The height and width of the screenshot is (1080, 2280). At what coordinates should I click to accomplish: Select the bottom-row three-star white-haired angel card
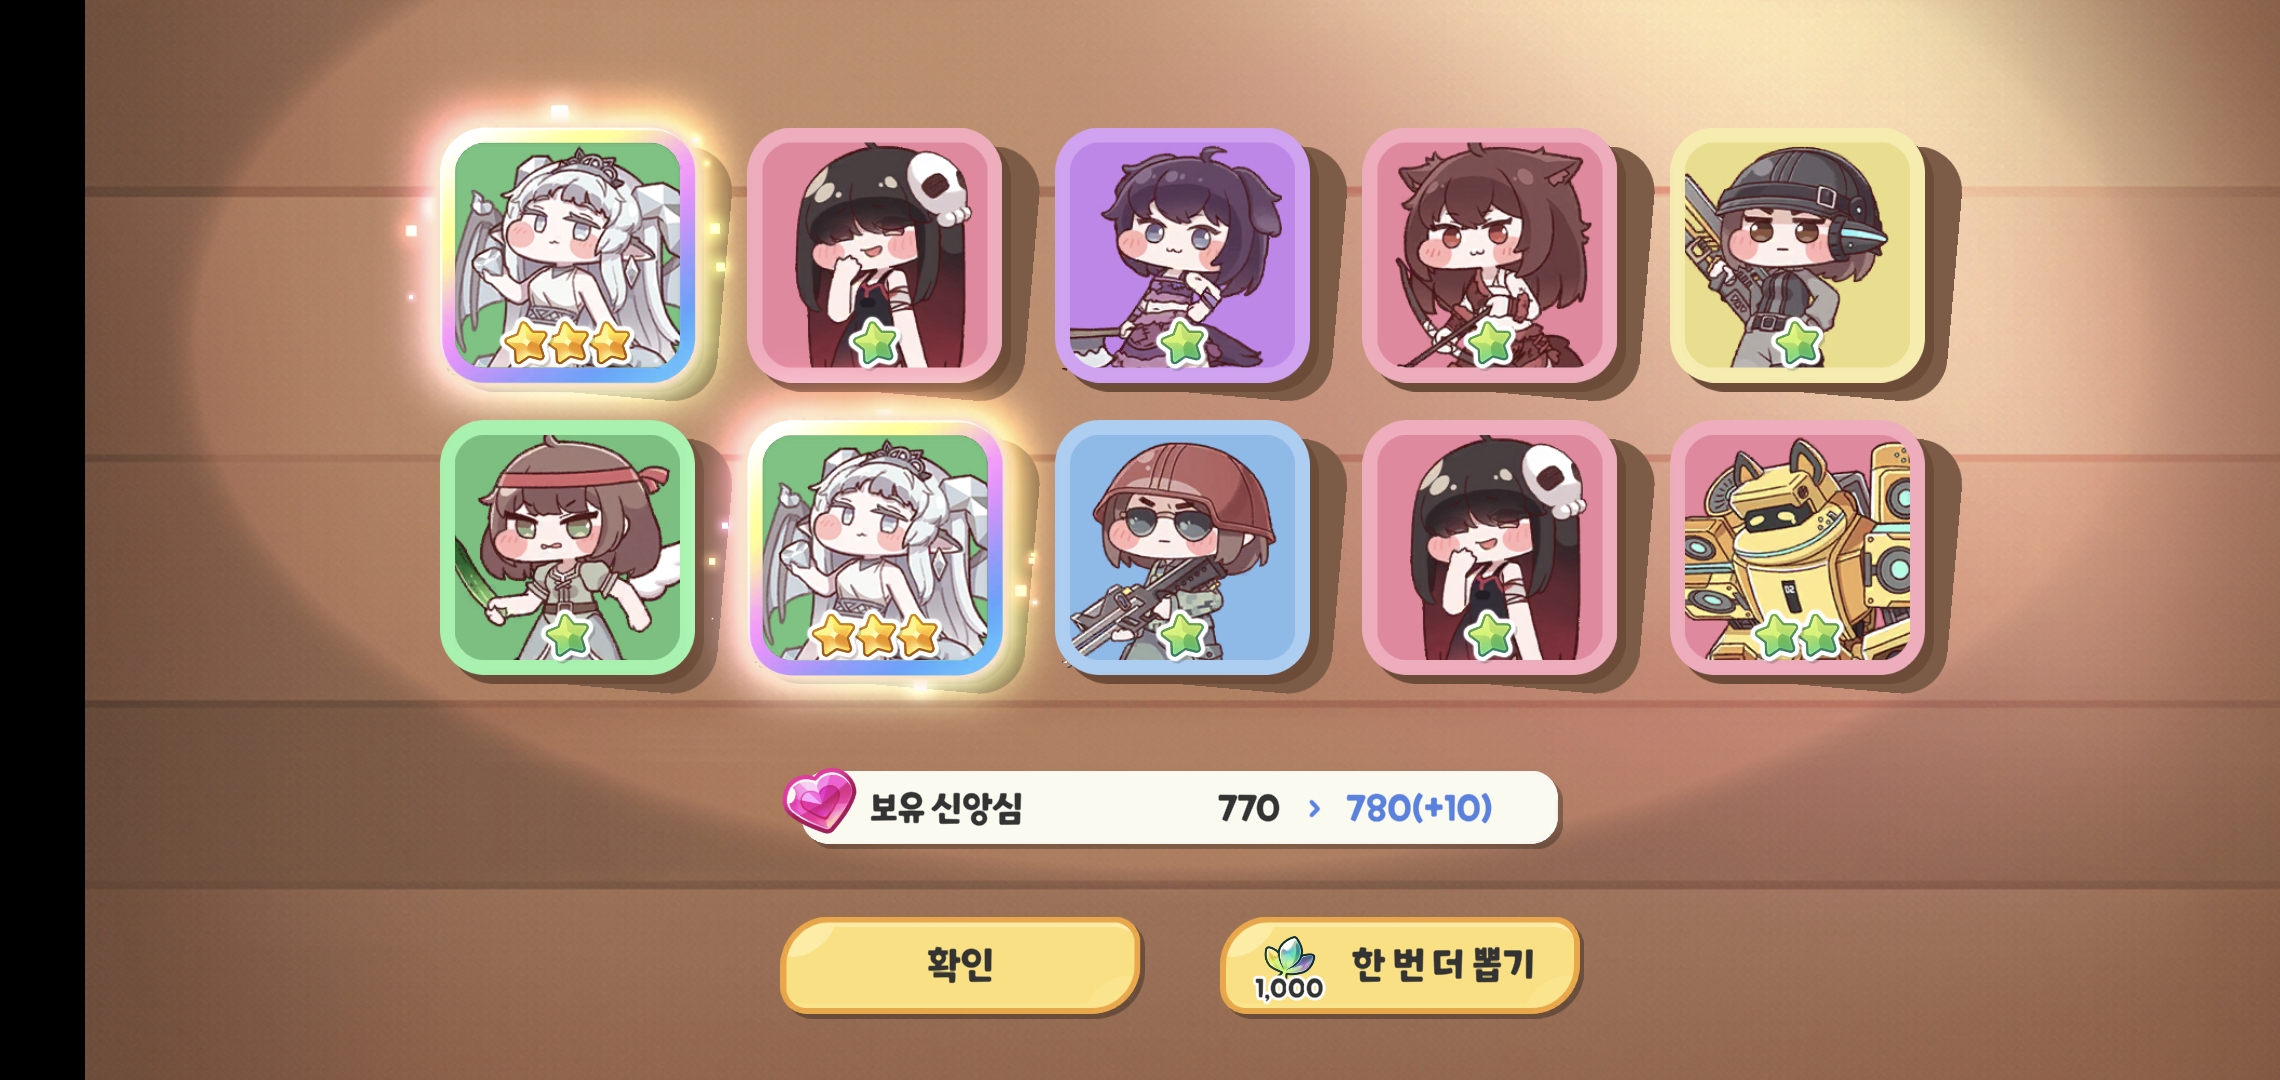pos(875,547)
